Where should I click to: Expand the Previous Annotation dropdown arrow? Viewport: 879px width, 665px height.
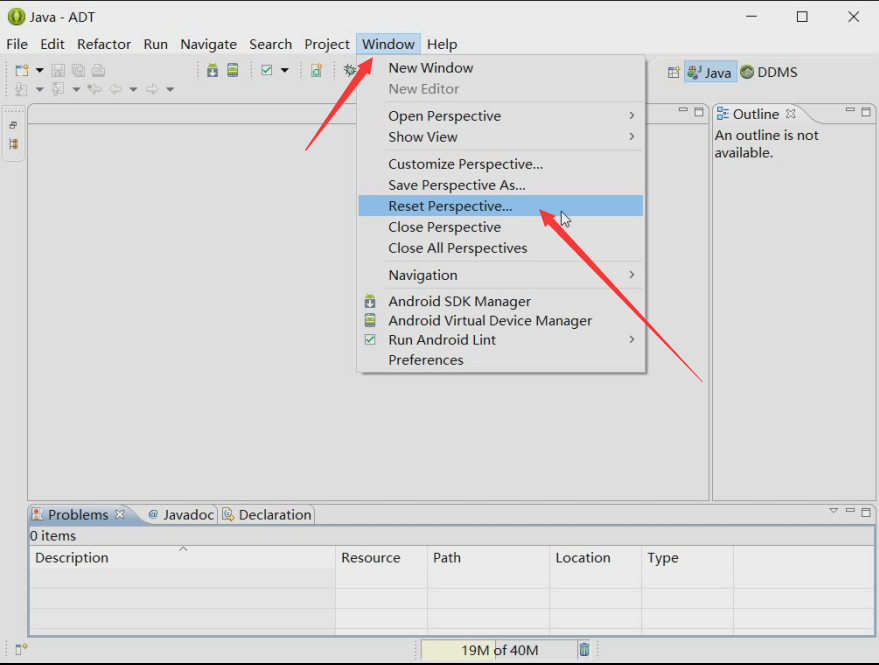[76, 89]
